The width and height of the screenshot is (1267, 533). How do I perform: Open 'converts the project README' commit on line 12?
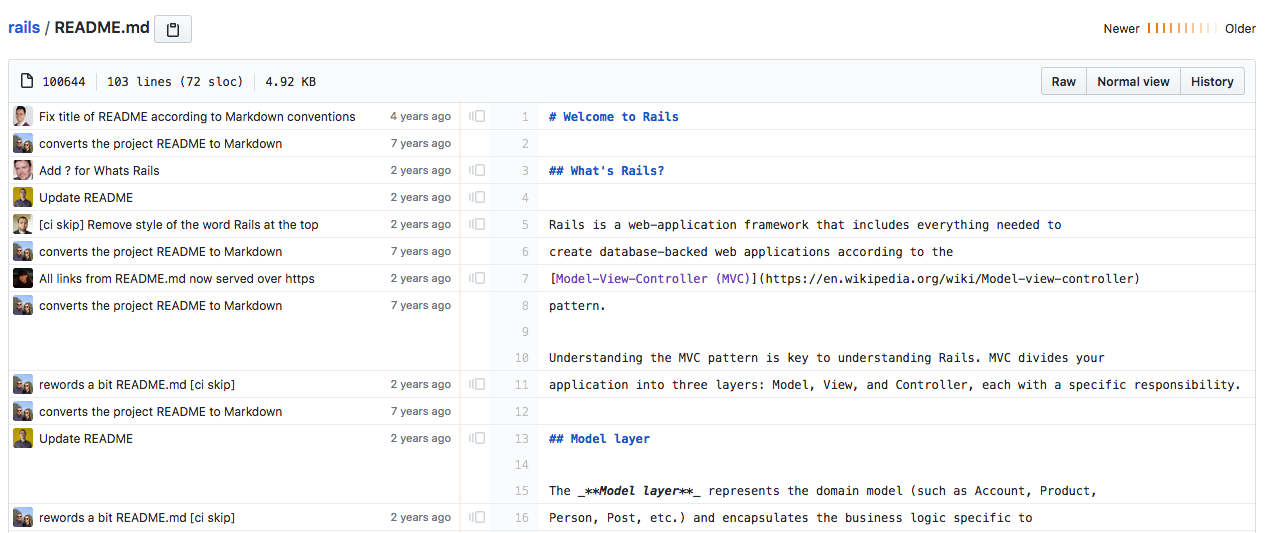coord(160,411)
